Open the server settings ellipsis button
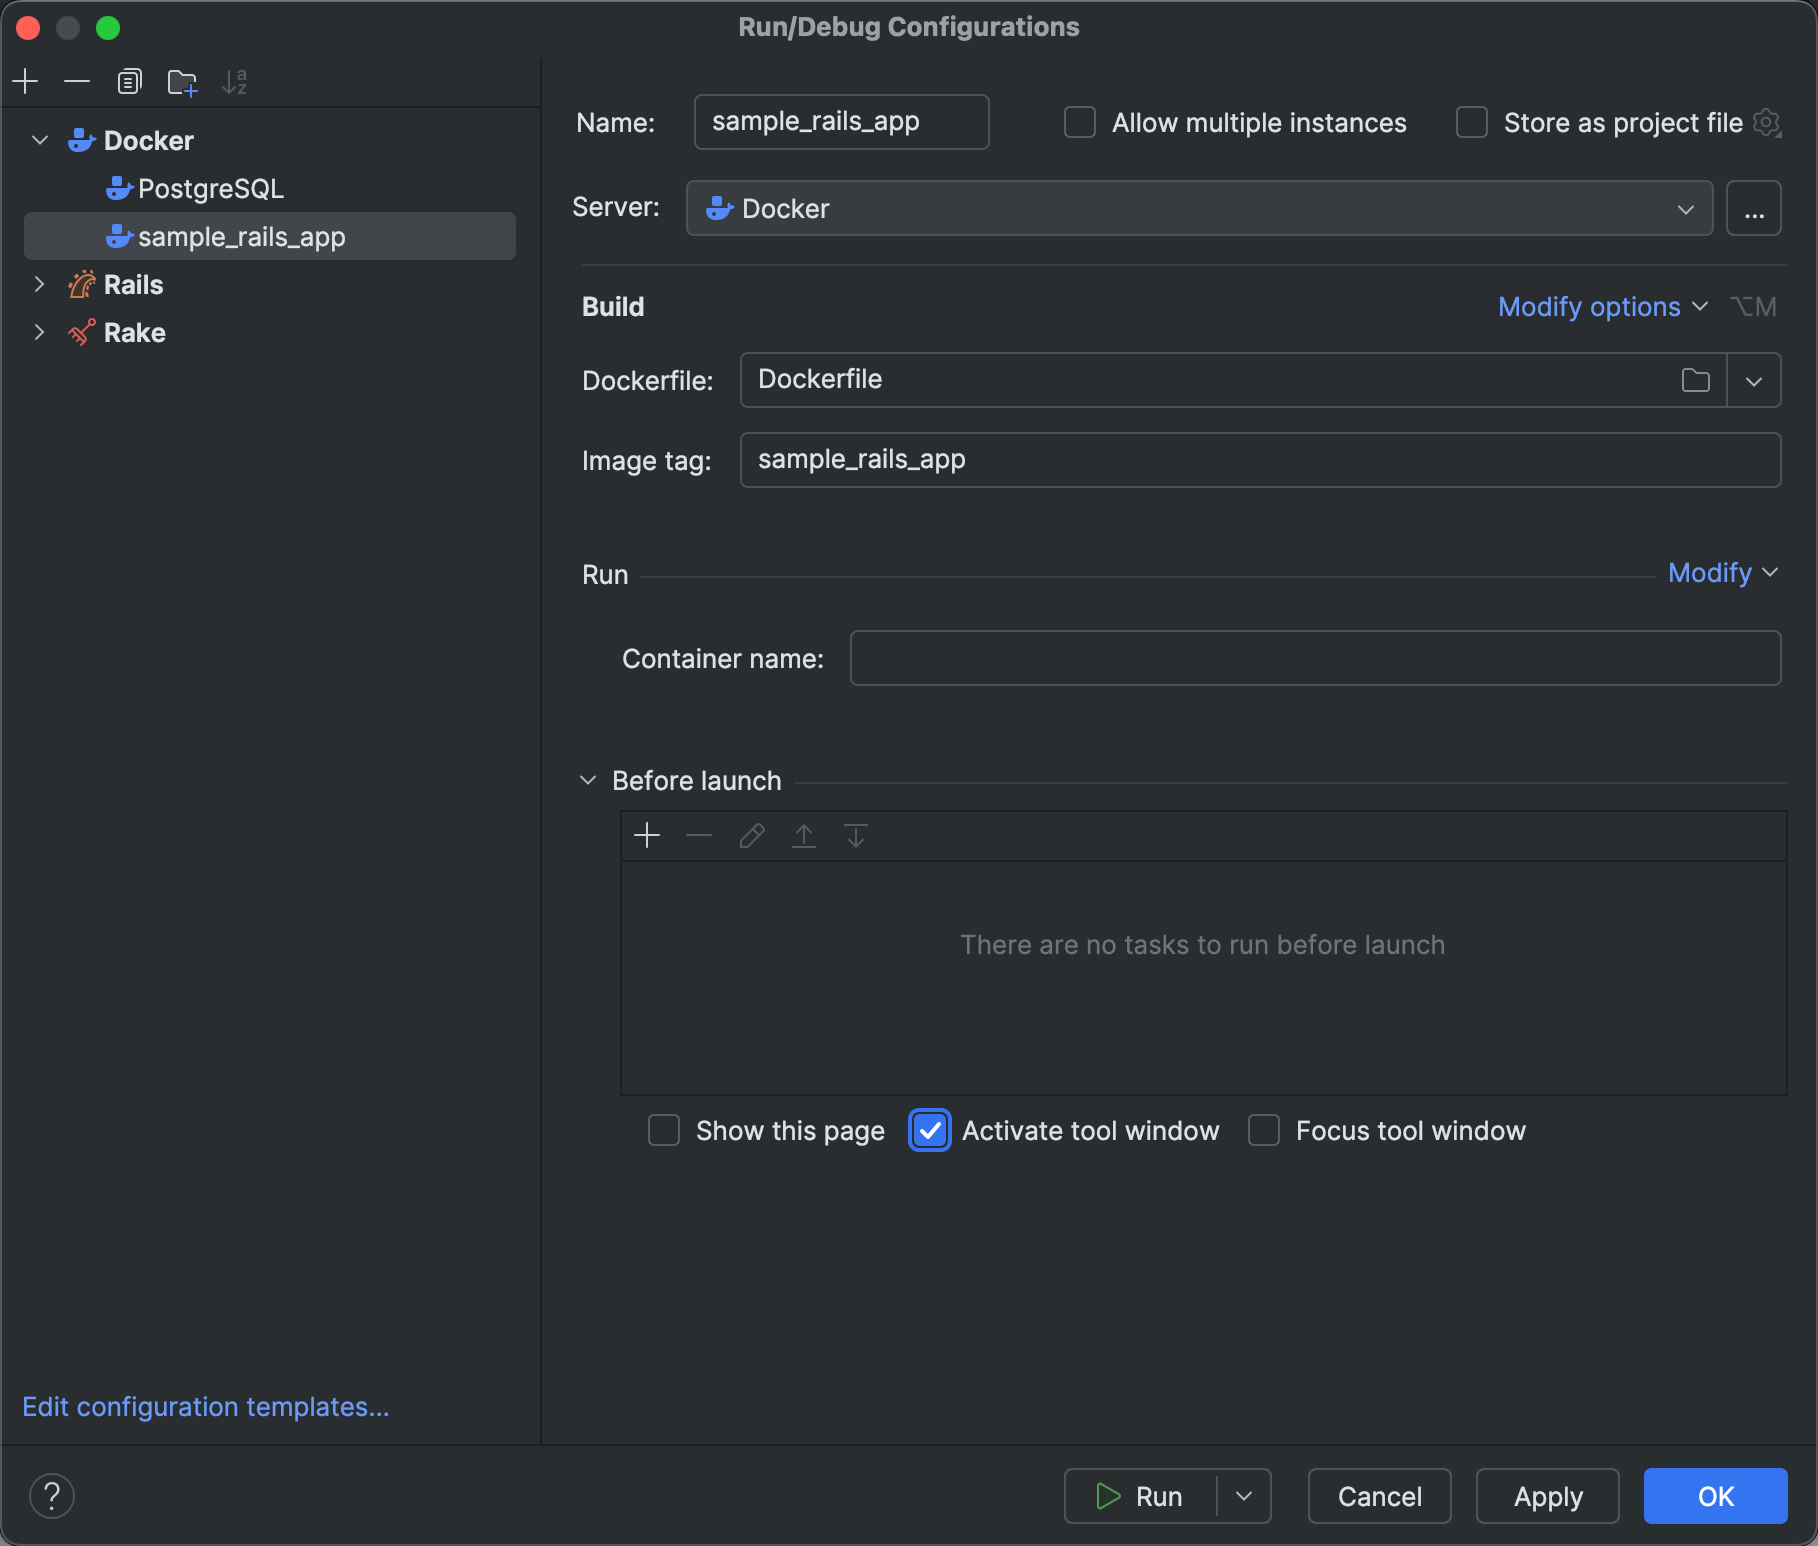This screenshot has height=1546, width=1818. [x=1754, y=208]
